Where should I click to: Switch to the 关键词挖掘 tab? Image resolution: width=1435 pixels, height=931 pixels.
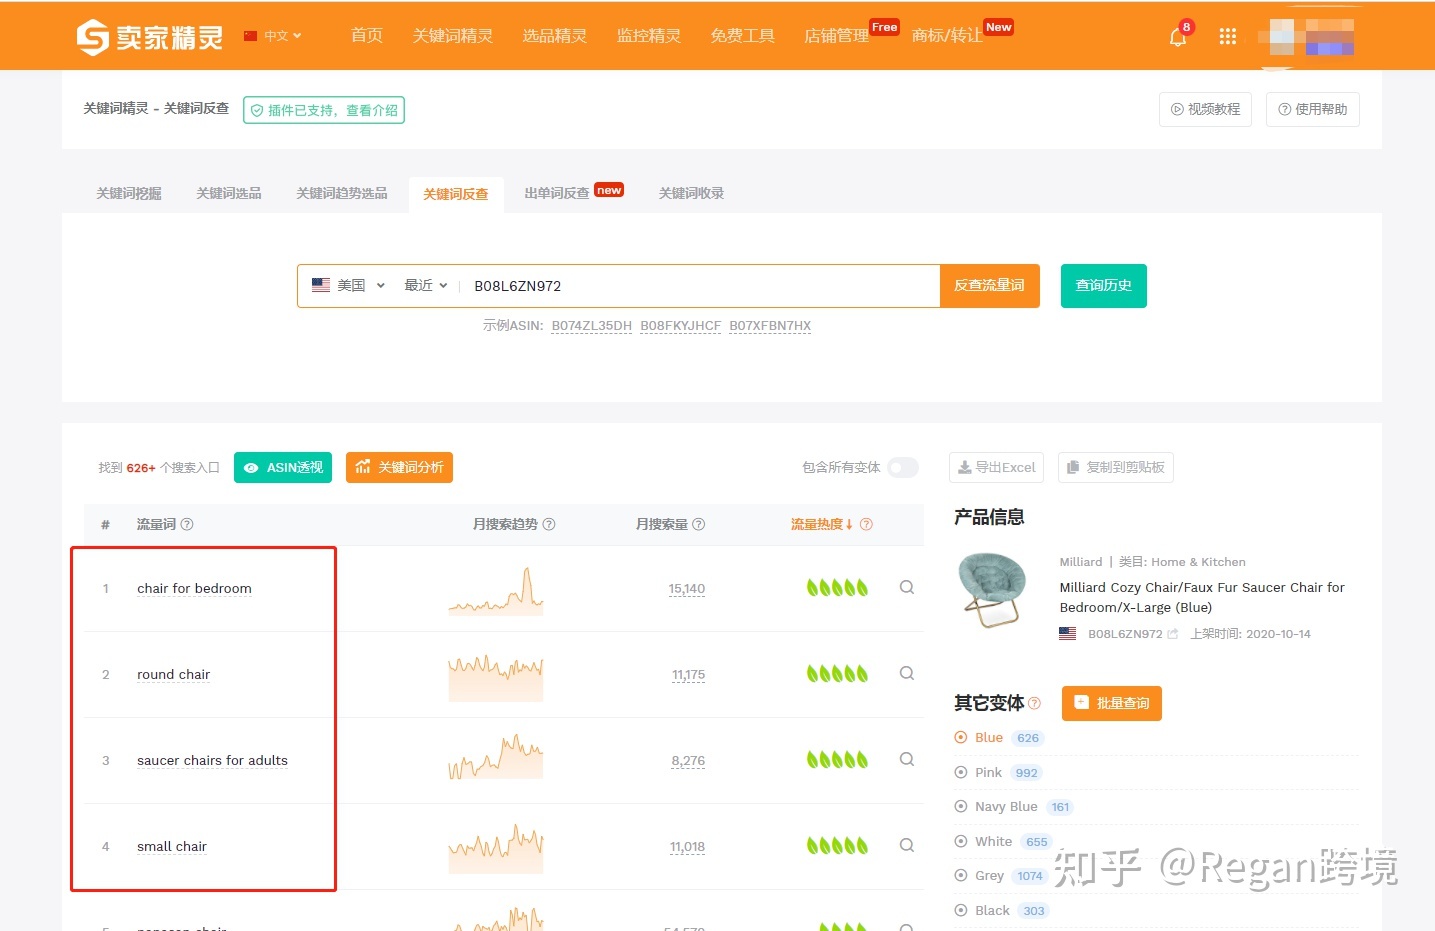pos(129,194)
